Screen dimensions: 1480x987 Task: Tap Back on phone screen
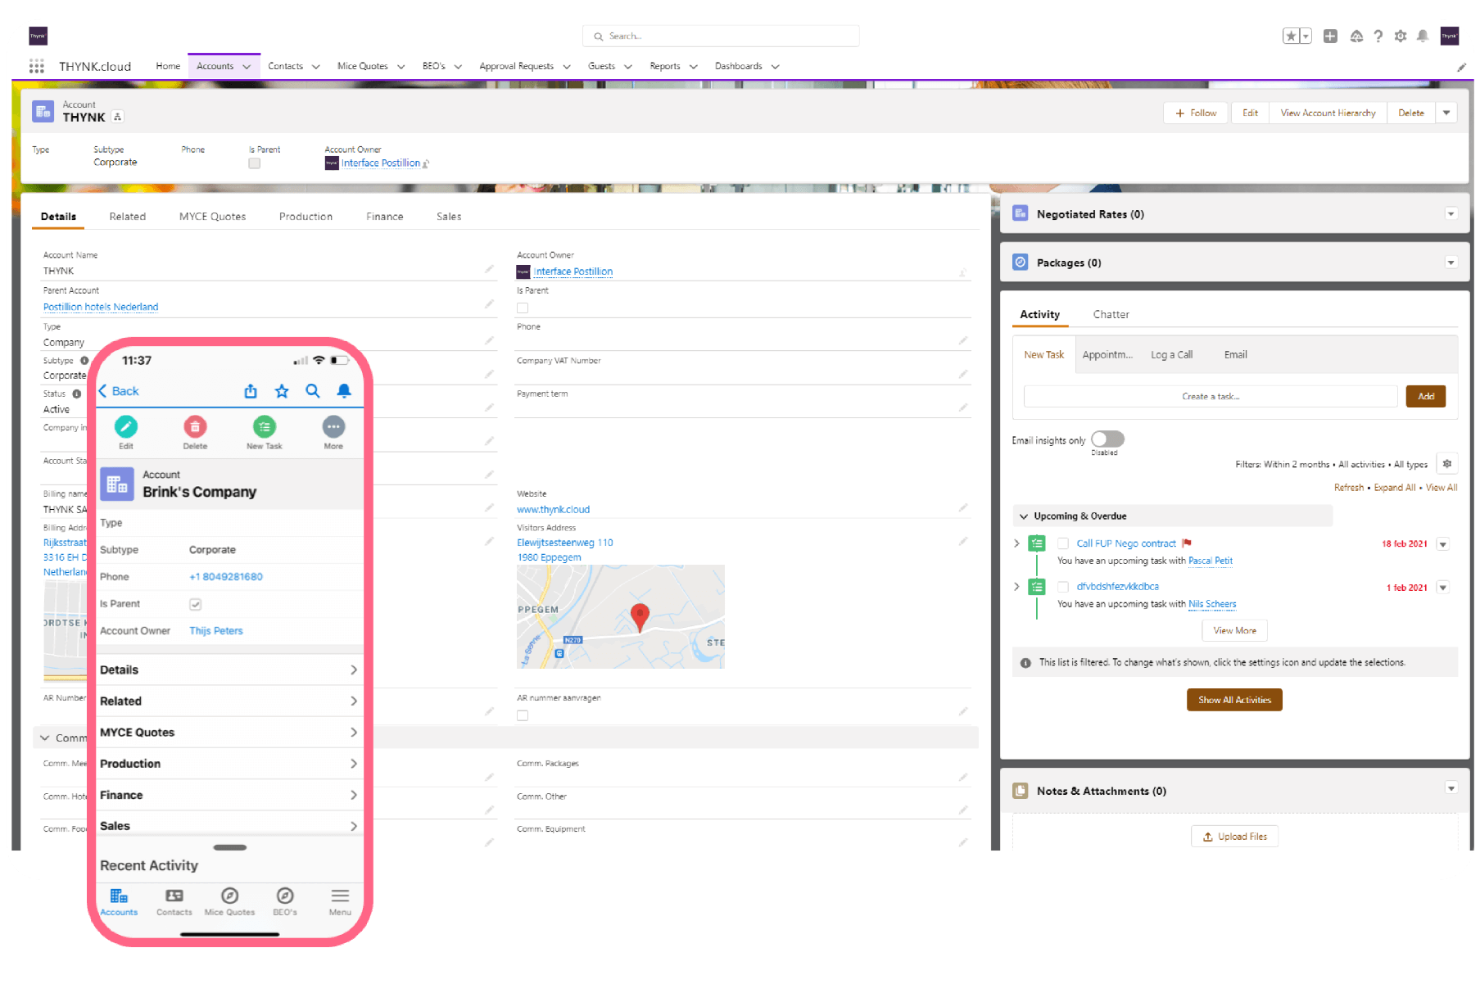coord(119,391)
